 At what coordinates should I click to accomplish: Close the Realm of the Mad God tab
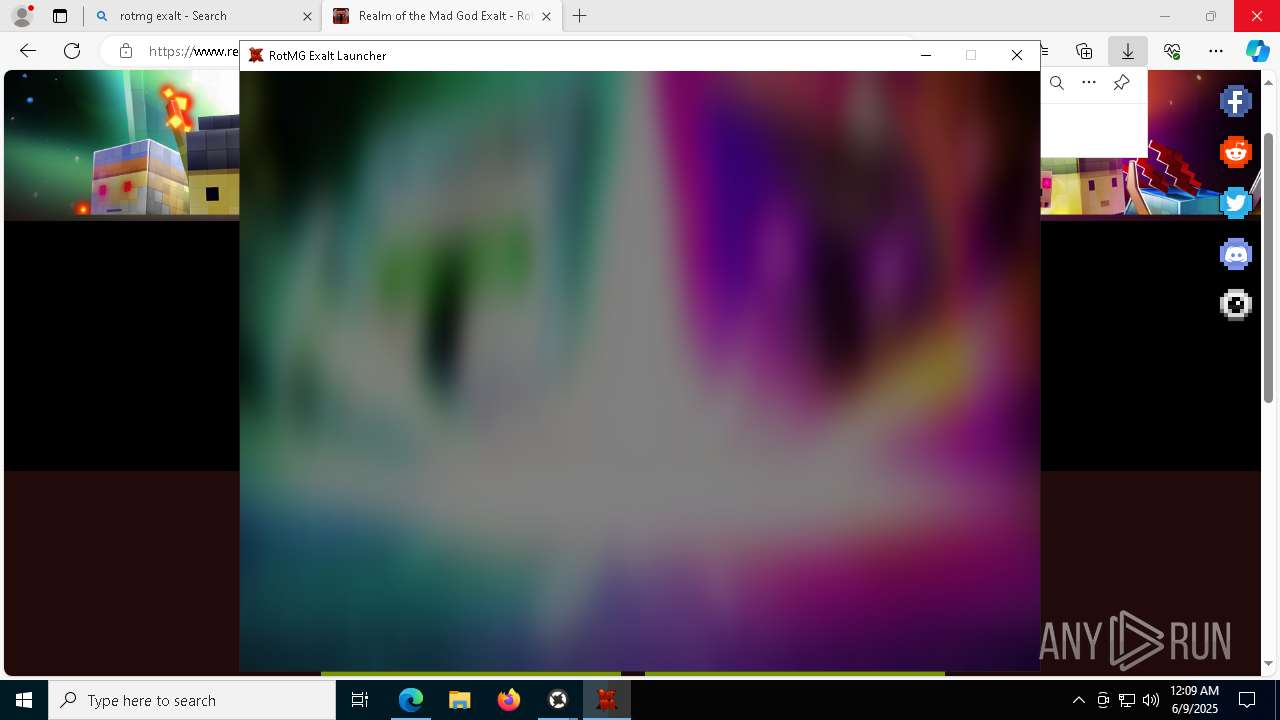tap(546, 16)
